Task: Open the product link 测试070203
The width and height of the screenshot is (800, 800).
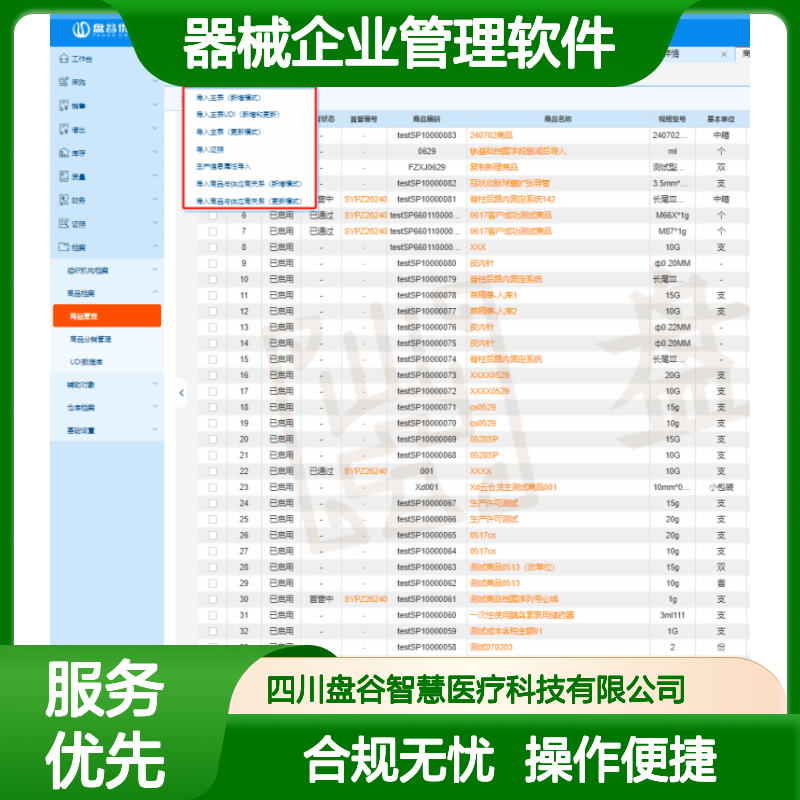Action: (491, 647)
